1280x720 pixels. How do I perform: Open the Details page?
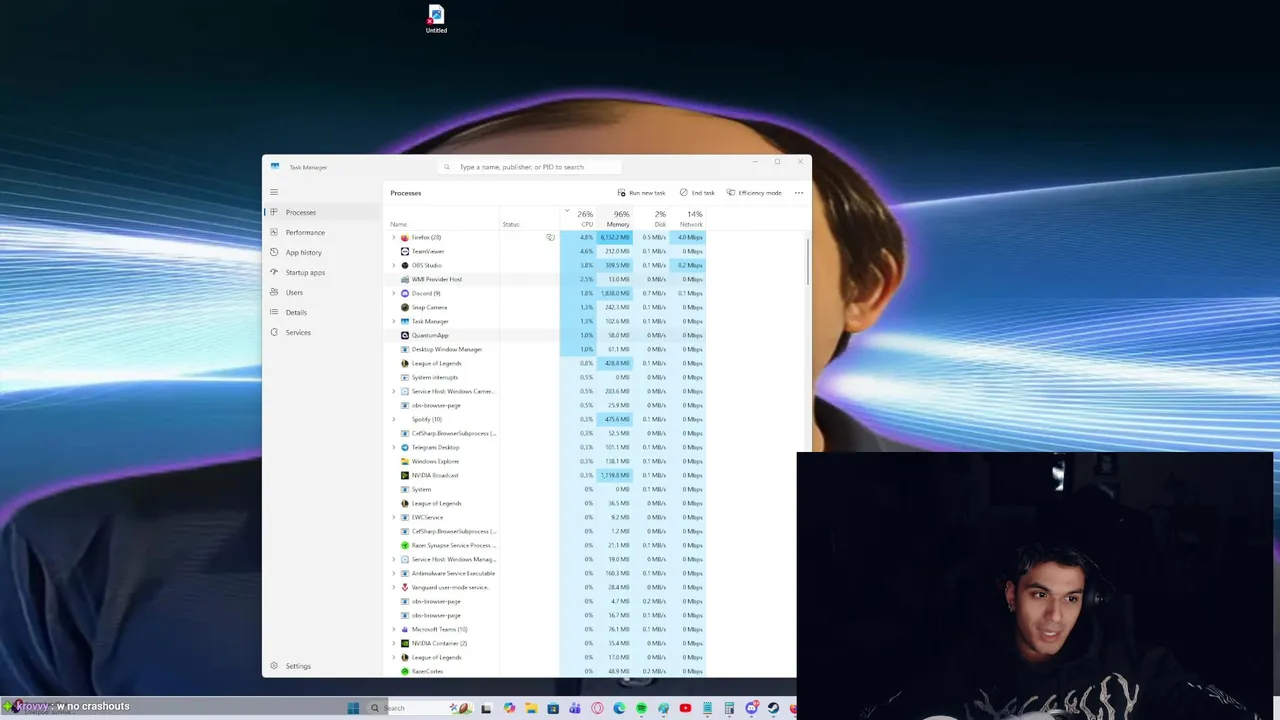322,312
